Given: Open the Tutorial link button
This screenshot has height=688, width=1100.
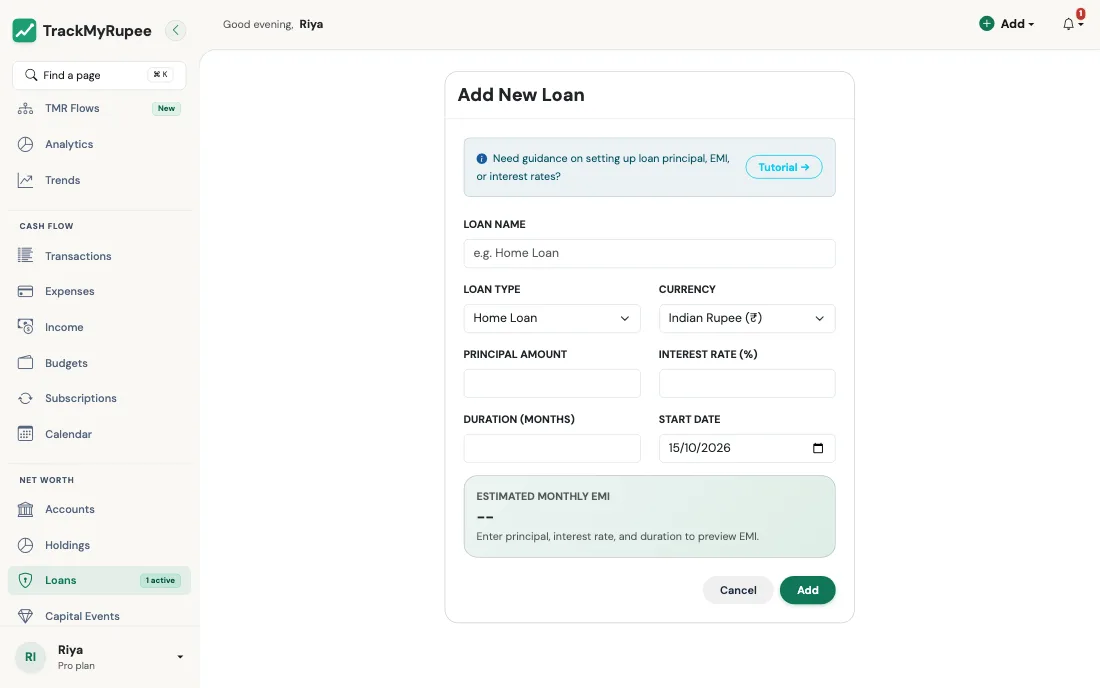Looking at the screenshot, I should 784,167.
